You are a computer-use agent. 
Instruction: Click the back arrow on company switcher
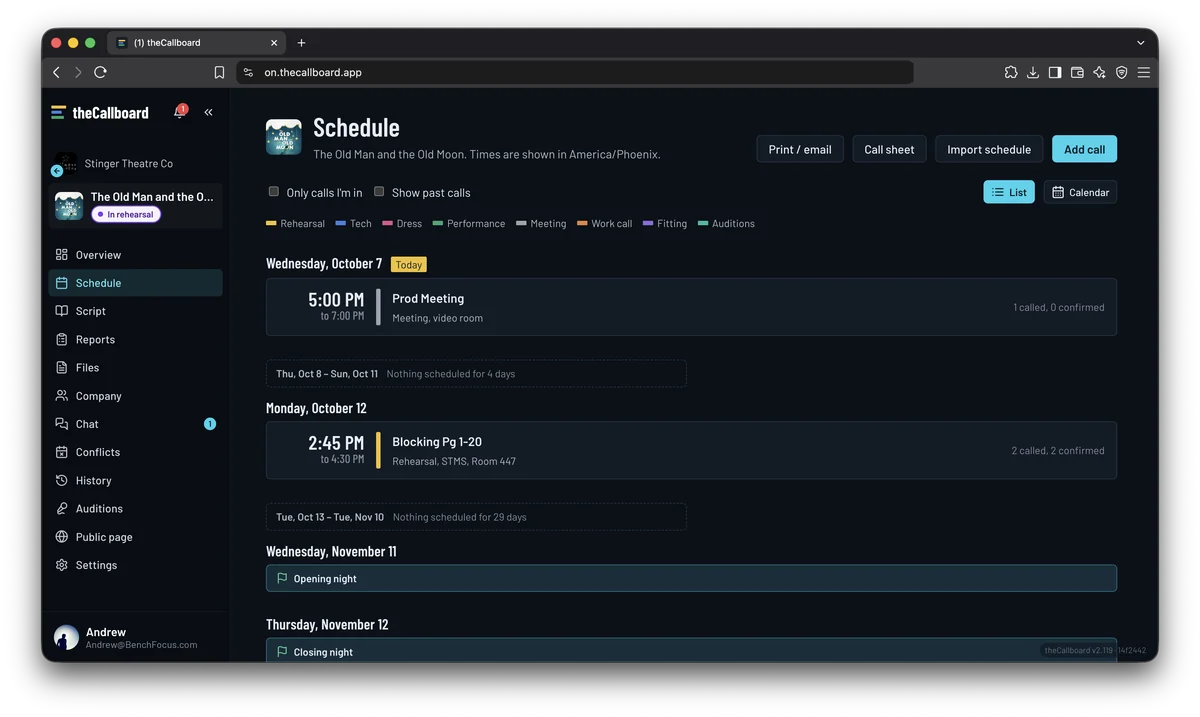coord(57,171)
